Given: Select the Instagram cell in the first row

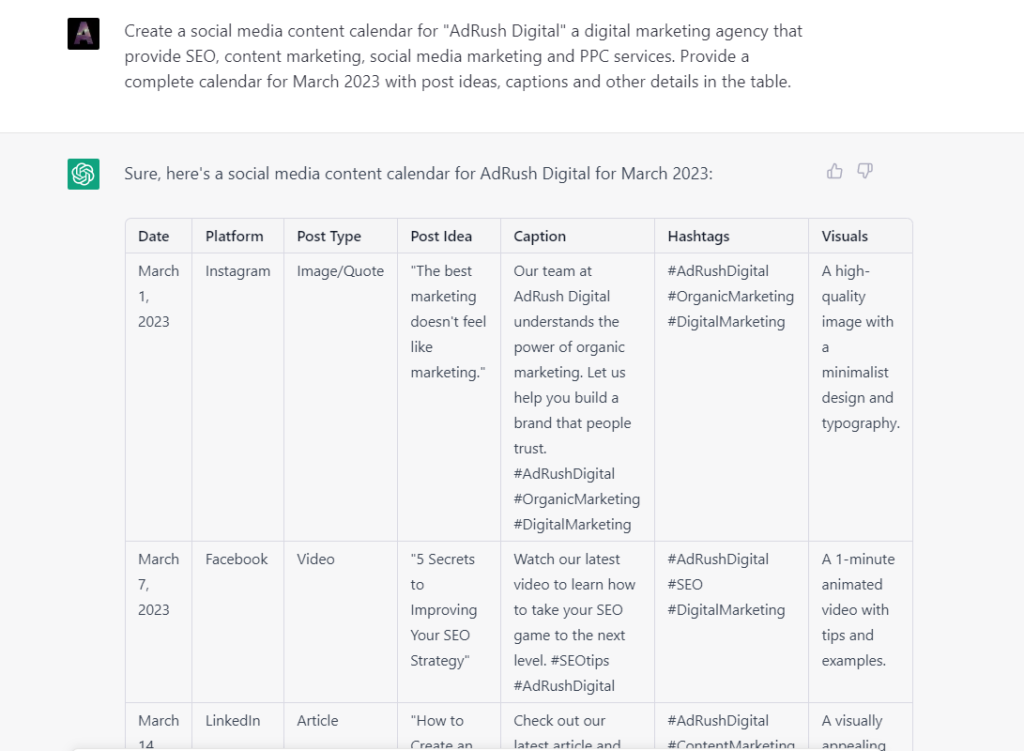Looking at the screenshot, I should pos(238,270).
